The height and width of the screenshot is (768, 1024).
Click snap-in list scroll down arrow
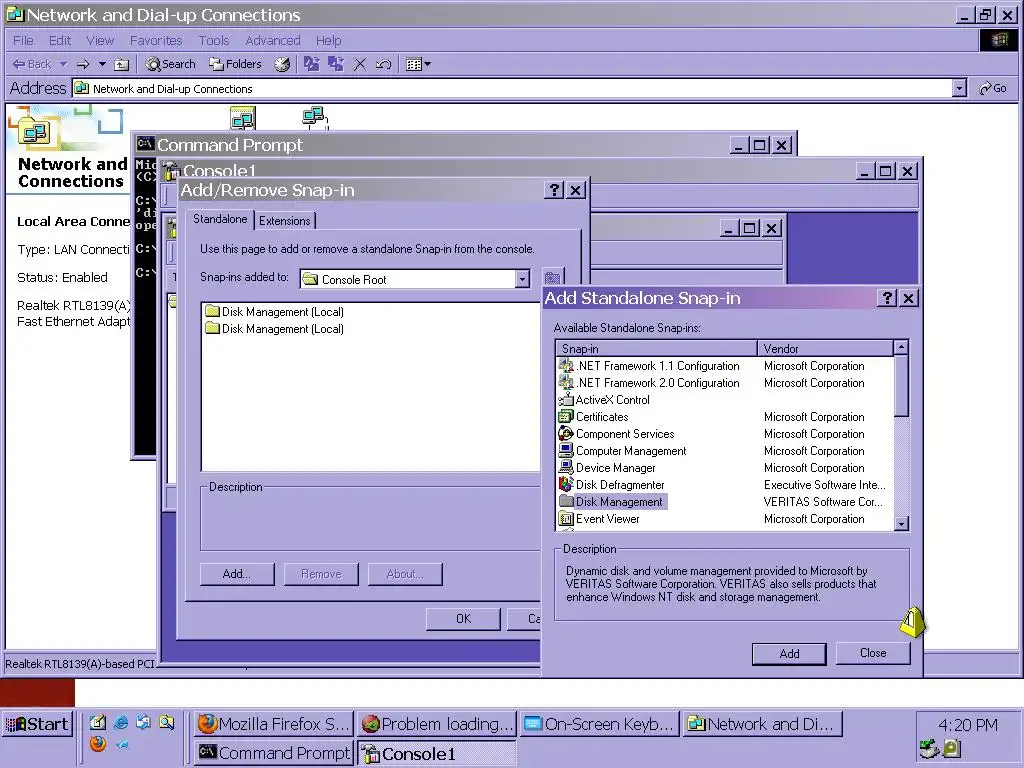click(901, 523)
